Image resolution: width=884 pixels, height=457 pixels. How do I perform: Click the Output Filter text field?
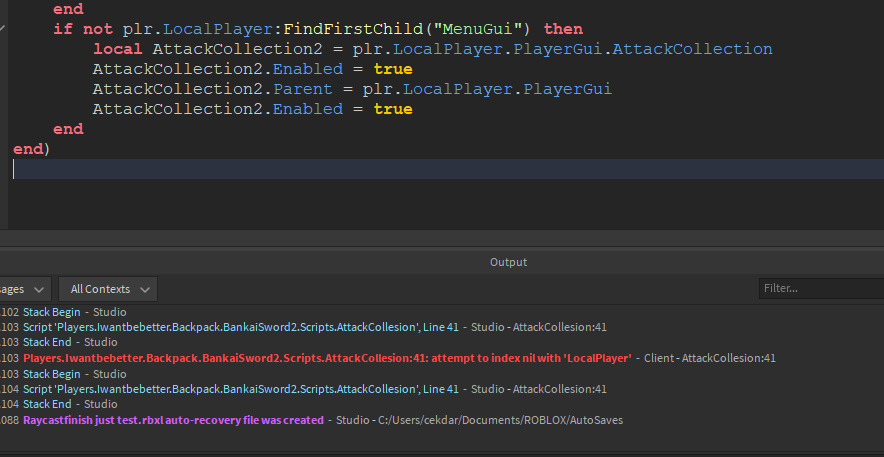click(x=820, y=289)
